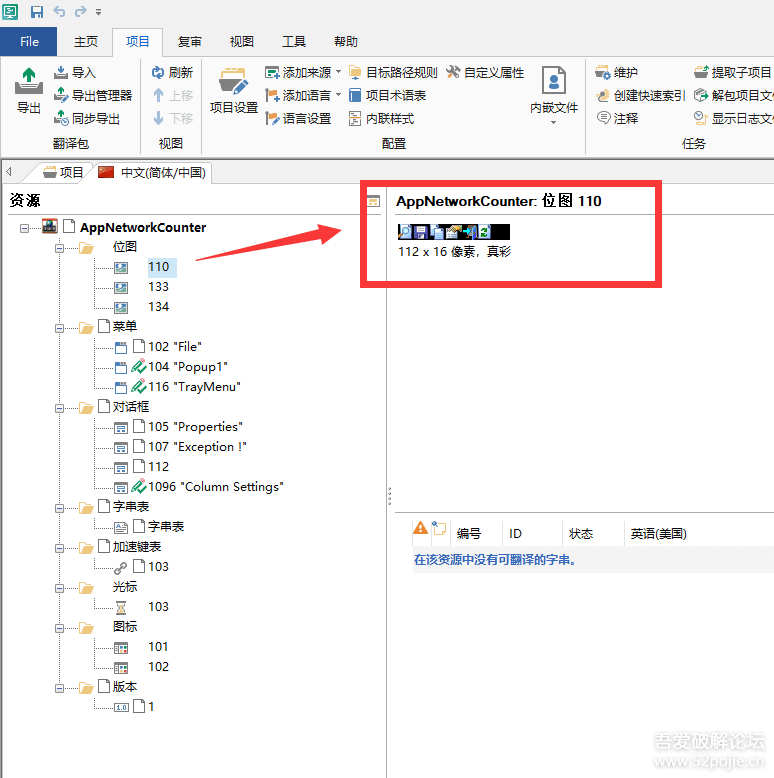Select icon resource 101
This screenshot has height=778, width=774.
coord(158,647)
